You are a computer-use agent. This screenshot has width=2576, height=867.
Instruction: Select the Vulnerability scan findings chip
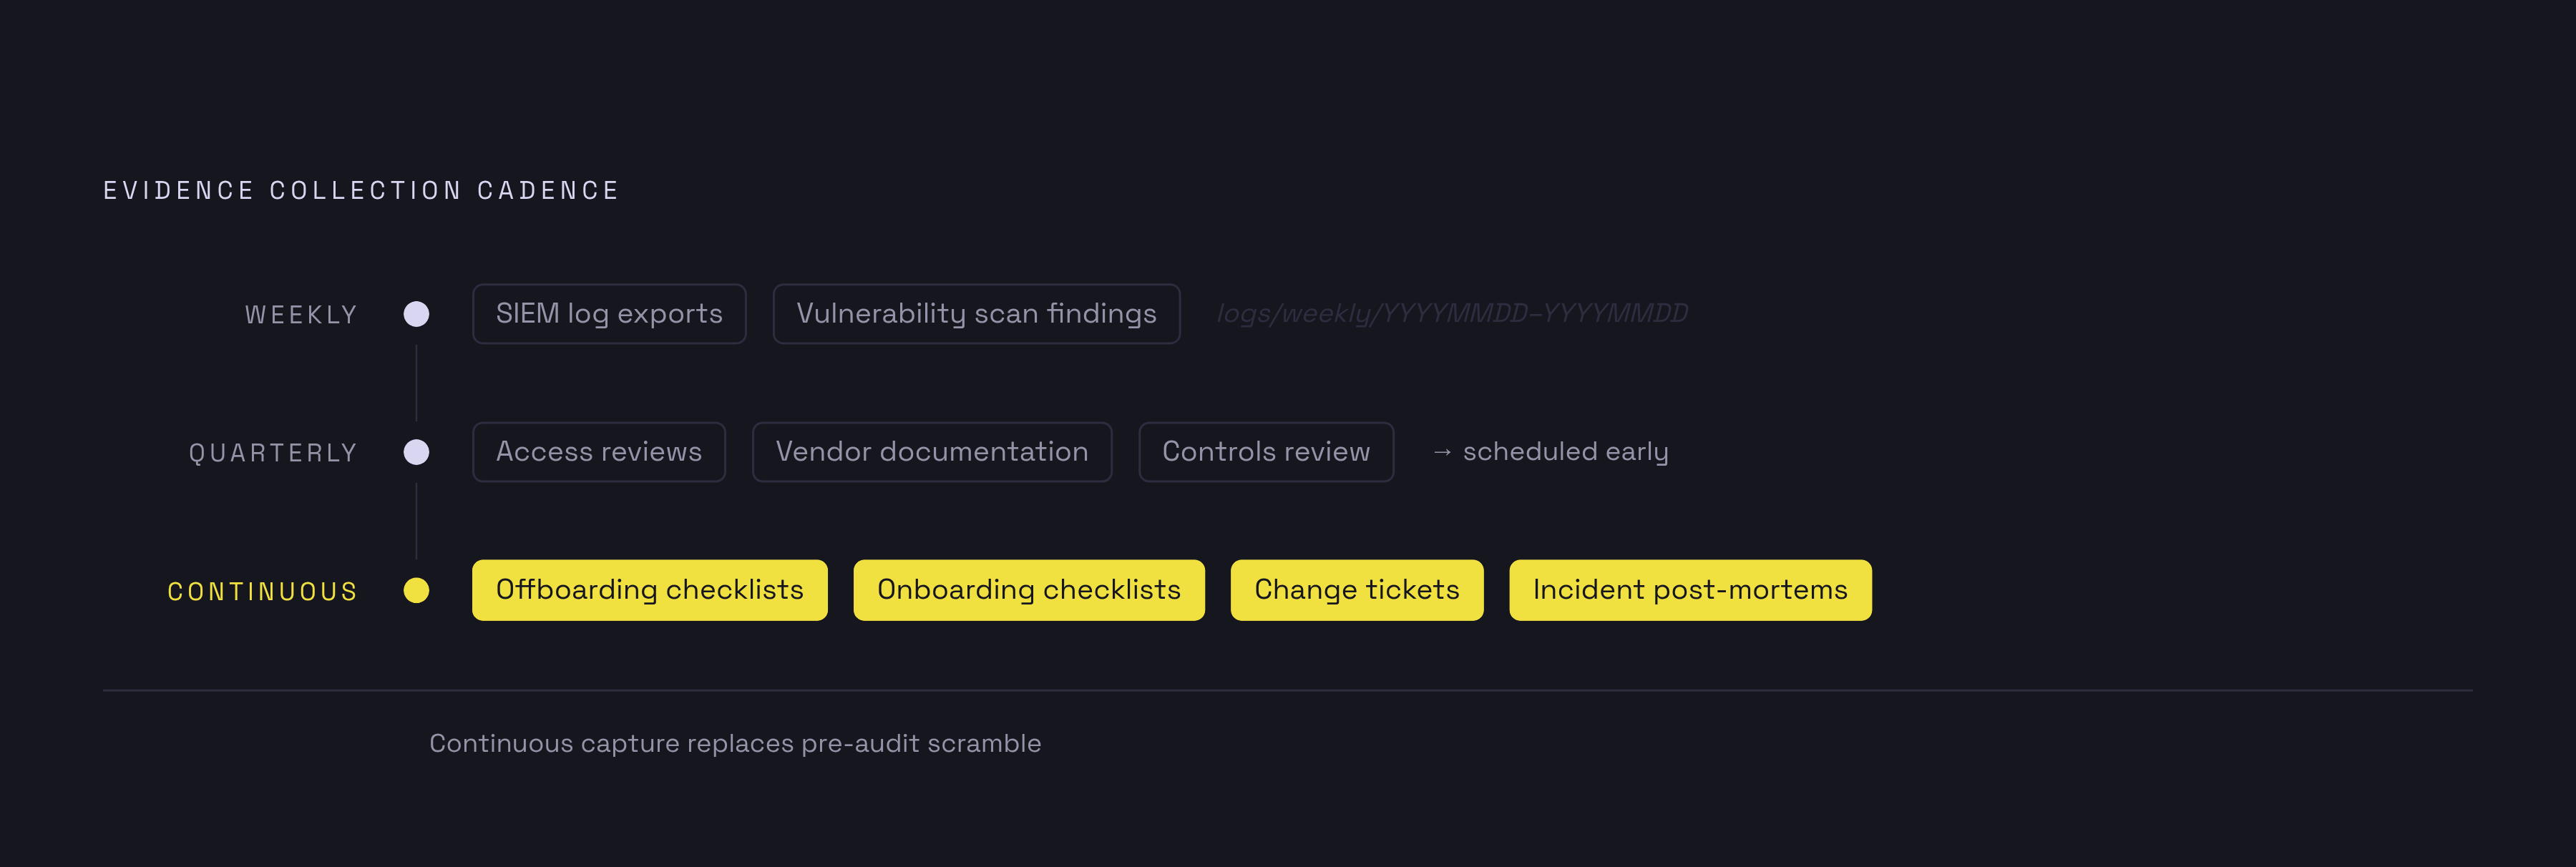point(976,314)
